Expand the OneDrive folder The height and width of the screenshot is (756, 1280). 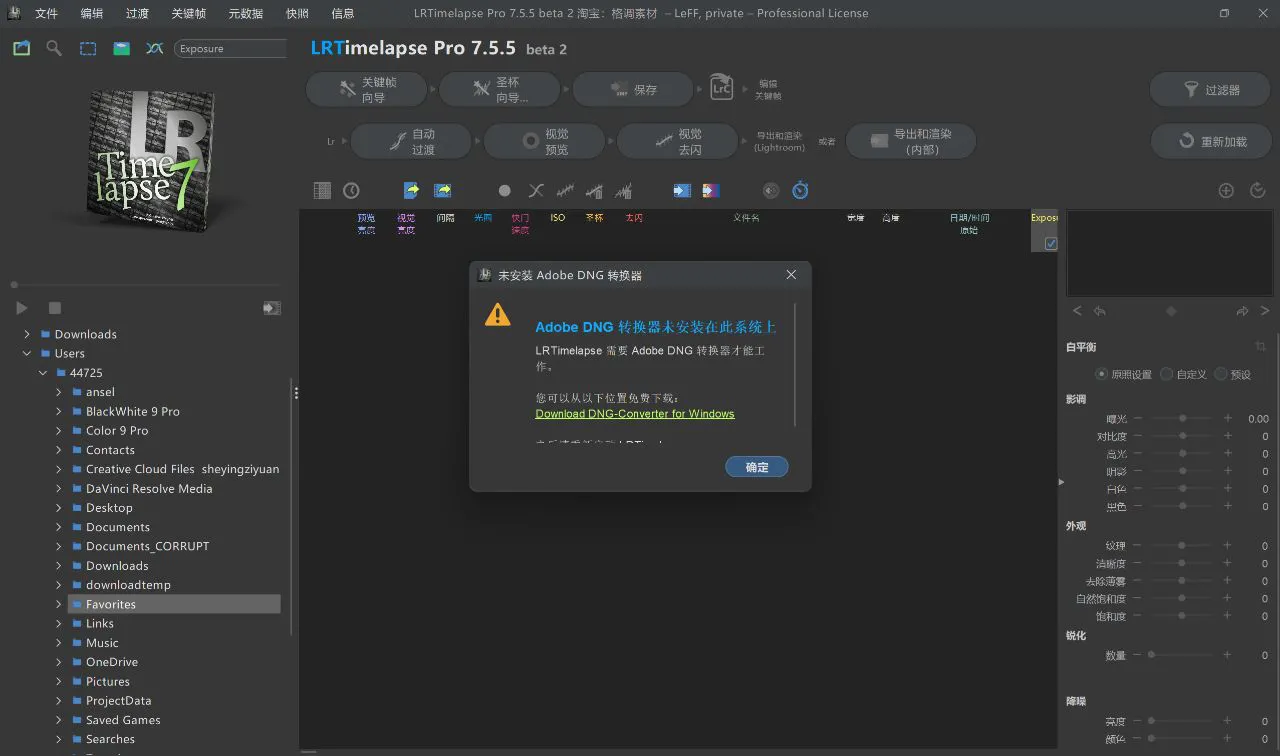(x=59, y=662)
